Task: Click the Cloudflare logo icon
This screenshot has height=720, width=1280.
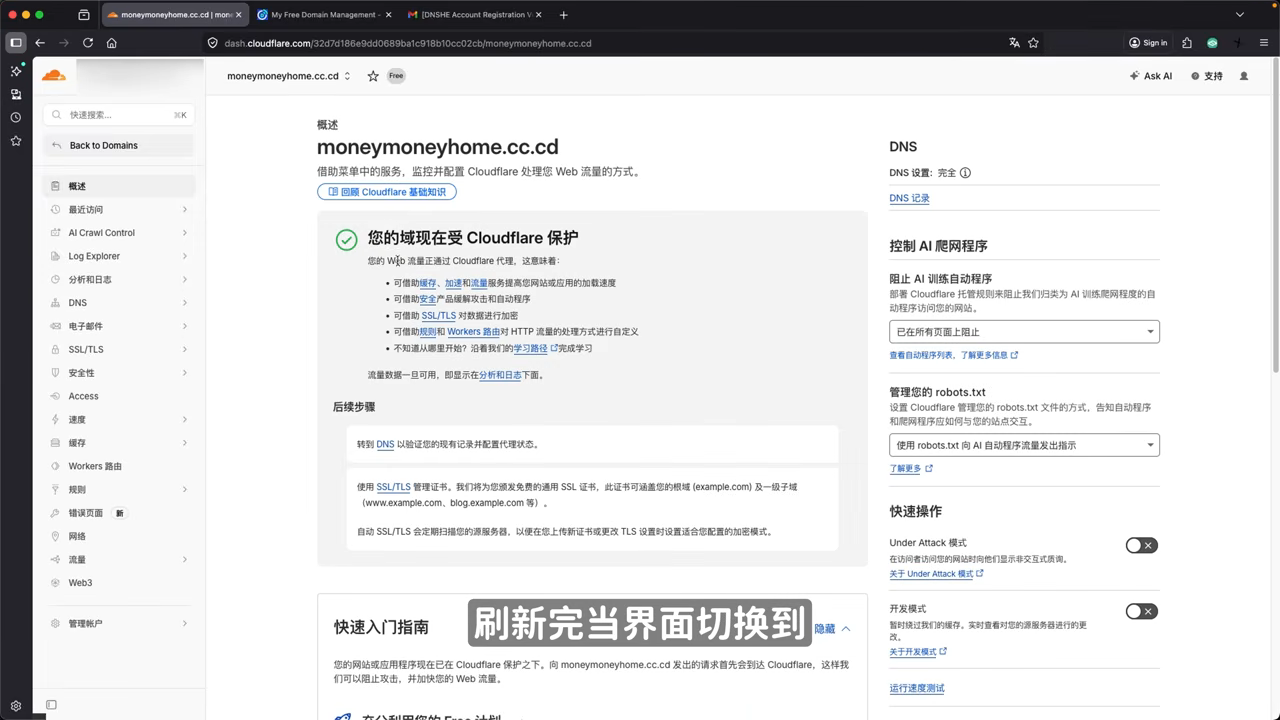Action: click(53, 75)
